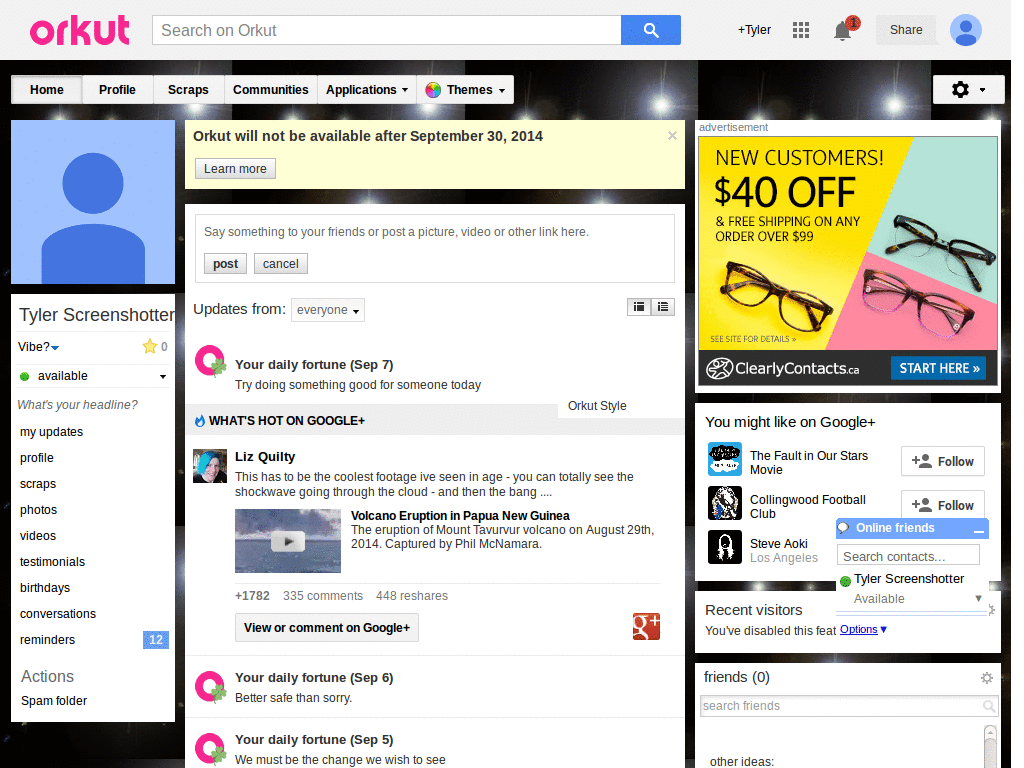The width and height of the screenshot is (1024, 768).
Task: Click the Themes color wheel icon
Action: coord(433,90)
